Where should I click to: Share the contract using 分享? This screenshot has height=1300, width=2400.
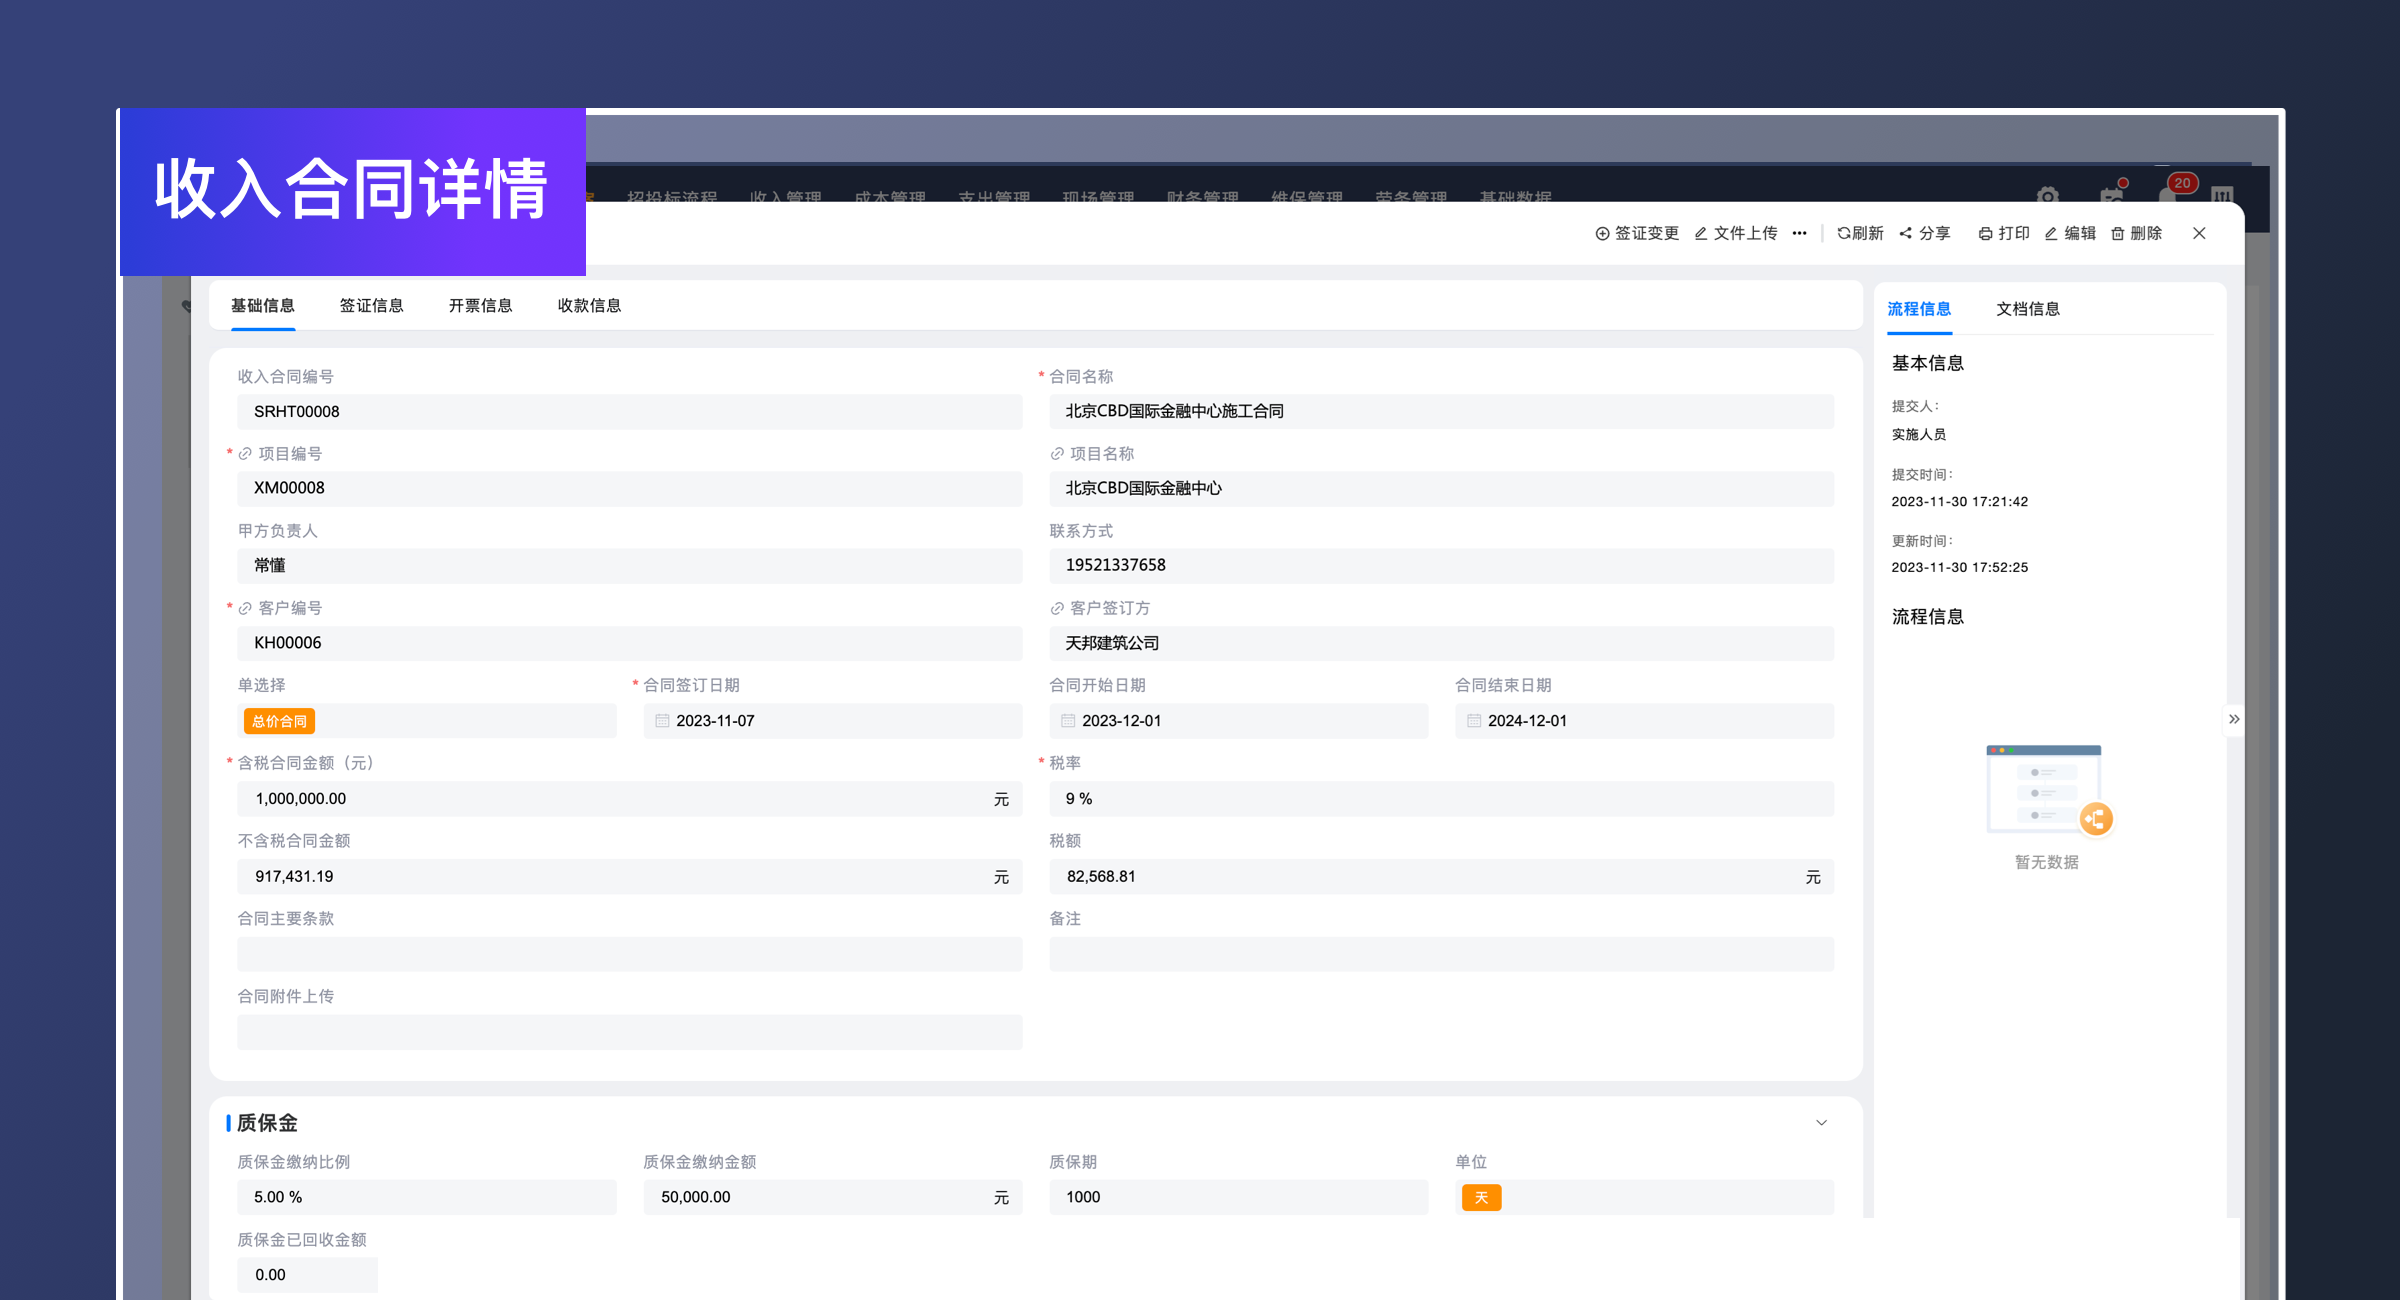coord(1925,233)
